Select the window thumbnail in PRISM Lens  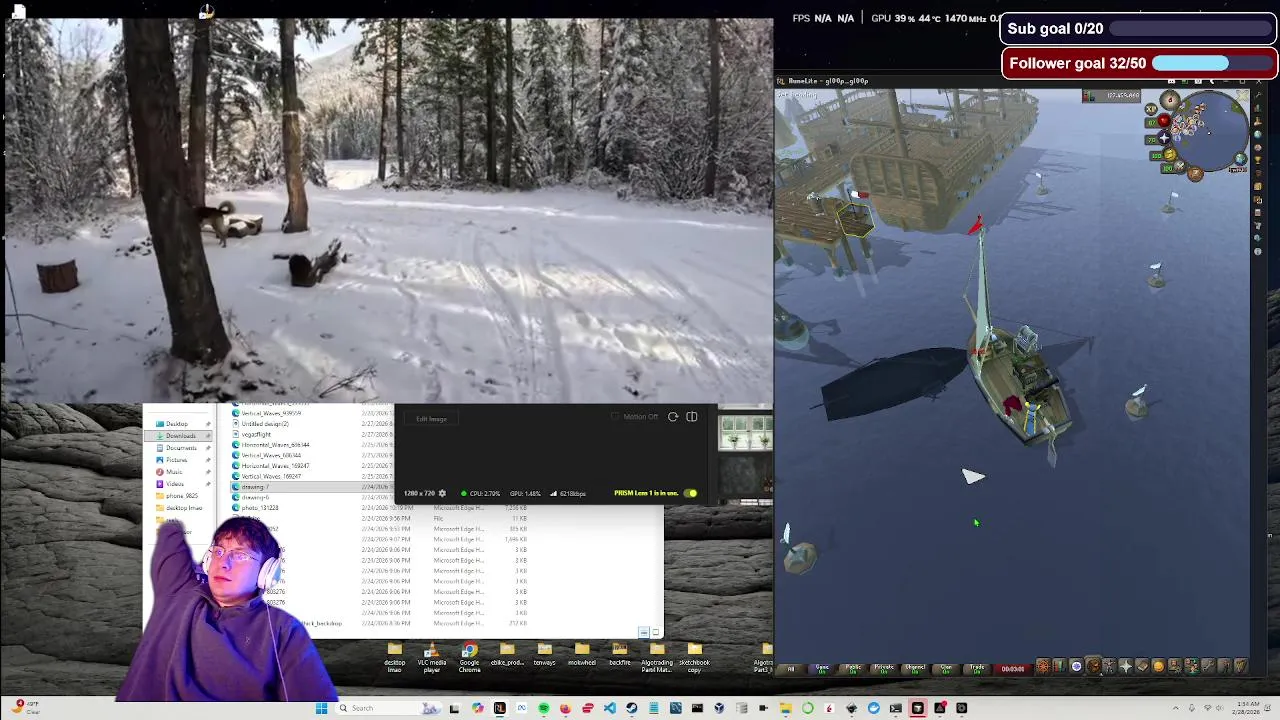(745, 433)
